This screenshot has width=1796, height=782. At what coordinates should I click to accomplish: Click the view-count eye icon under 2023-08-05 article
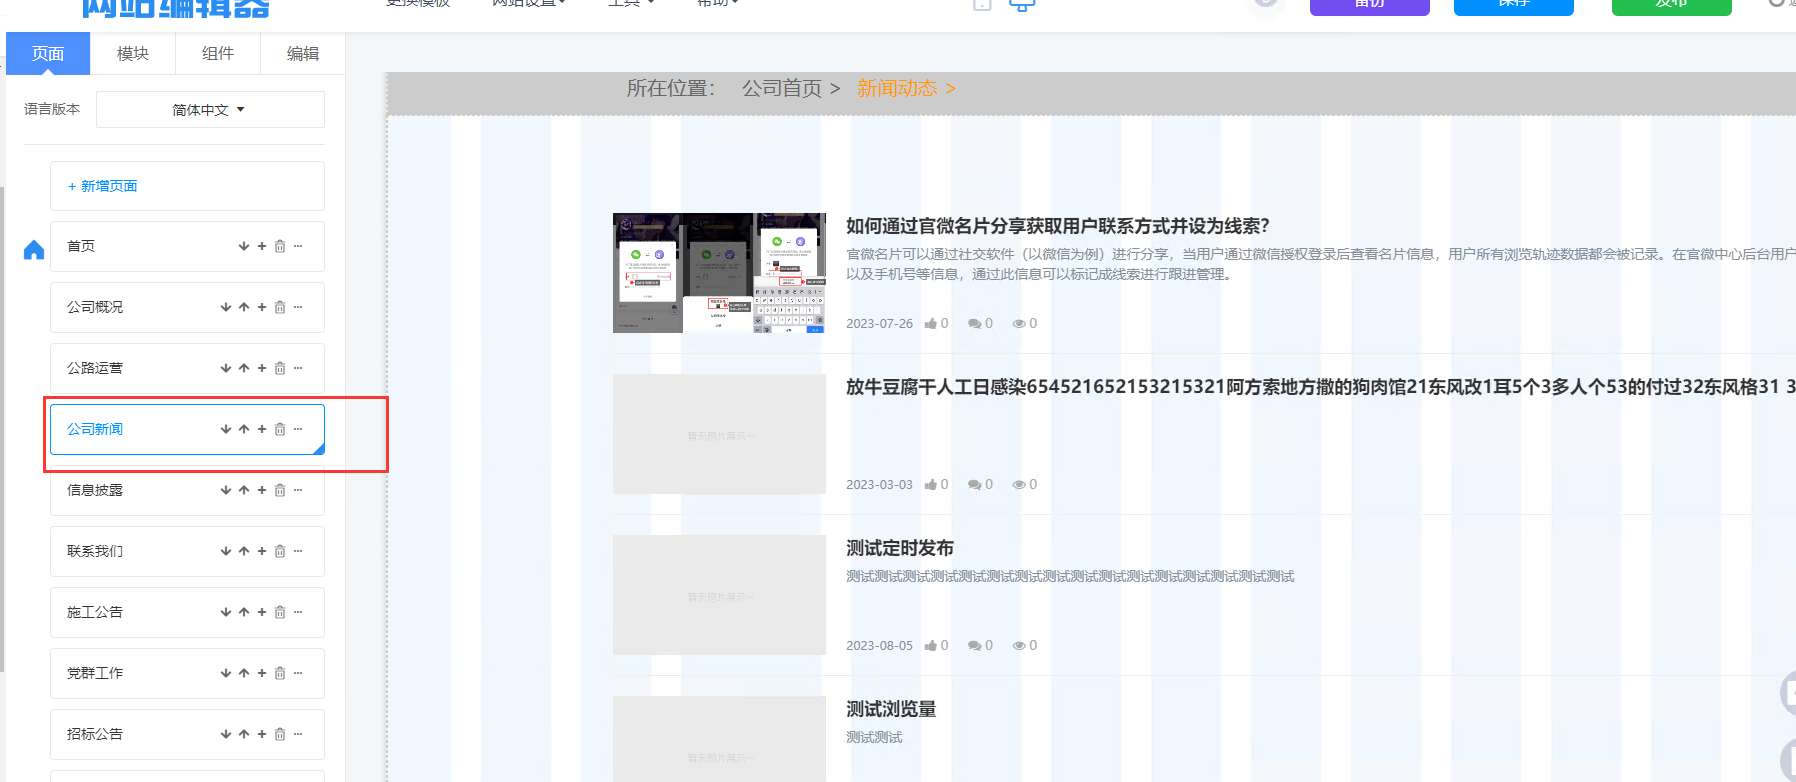[1019, 645]
